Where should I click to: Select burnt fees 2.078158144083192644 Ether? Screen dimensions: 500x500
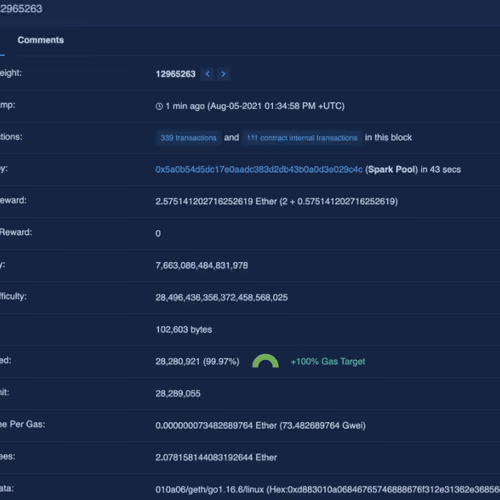(216, 458)
